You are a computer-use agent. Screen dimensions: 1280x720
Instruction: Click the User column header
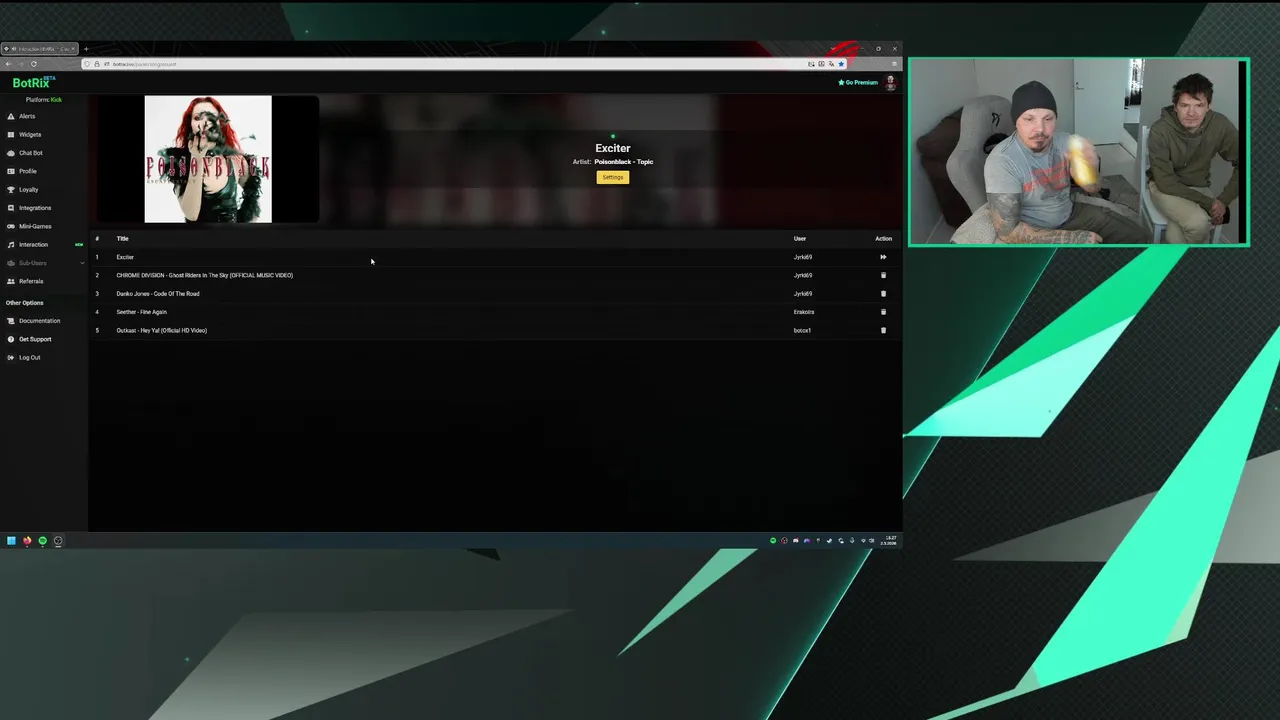coord(800,239)
